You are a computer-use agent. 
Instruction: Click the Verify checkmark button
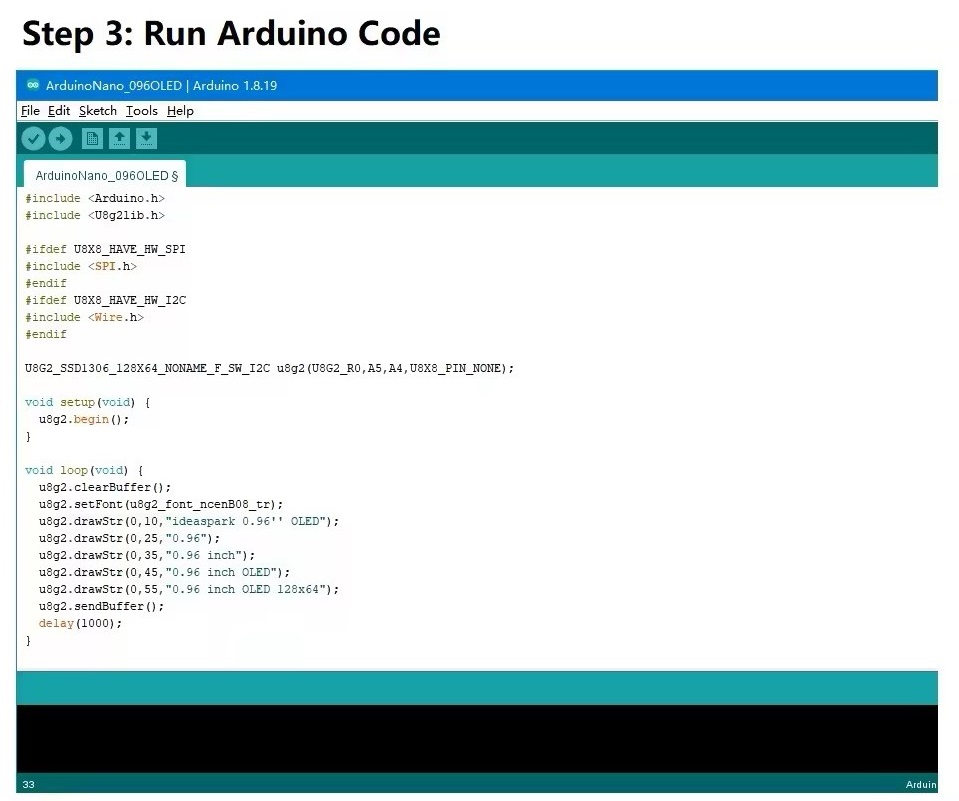coord(33,139)
